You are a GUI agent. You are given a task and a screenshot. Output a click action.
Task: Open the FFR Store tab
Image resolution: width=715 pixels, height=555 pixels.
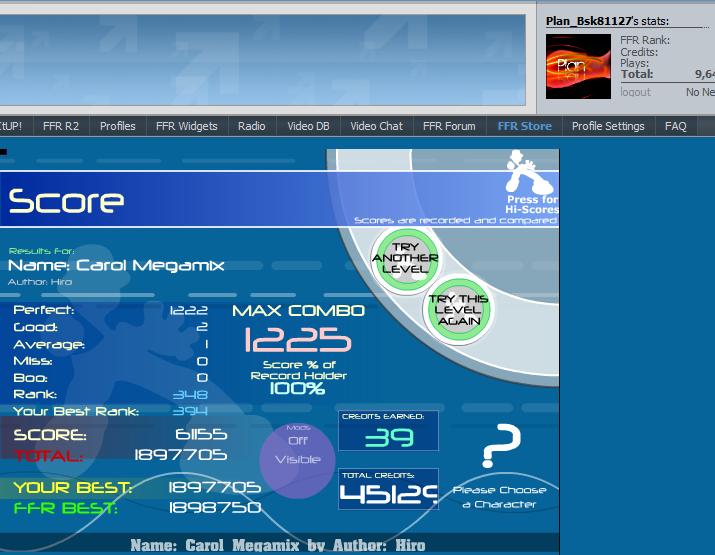524,126
